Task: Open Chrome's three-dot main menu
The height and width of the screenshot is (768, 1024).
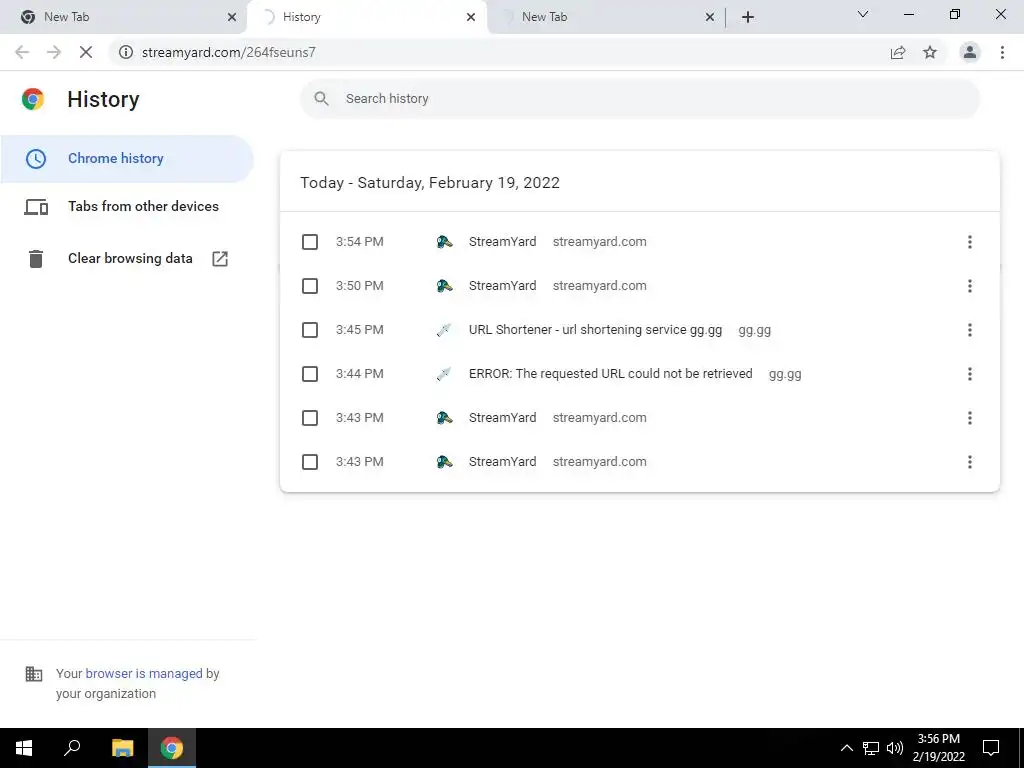Action: tap(1002, 52)
